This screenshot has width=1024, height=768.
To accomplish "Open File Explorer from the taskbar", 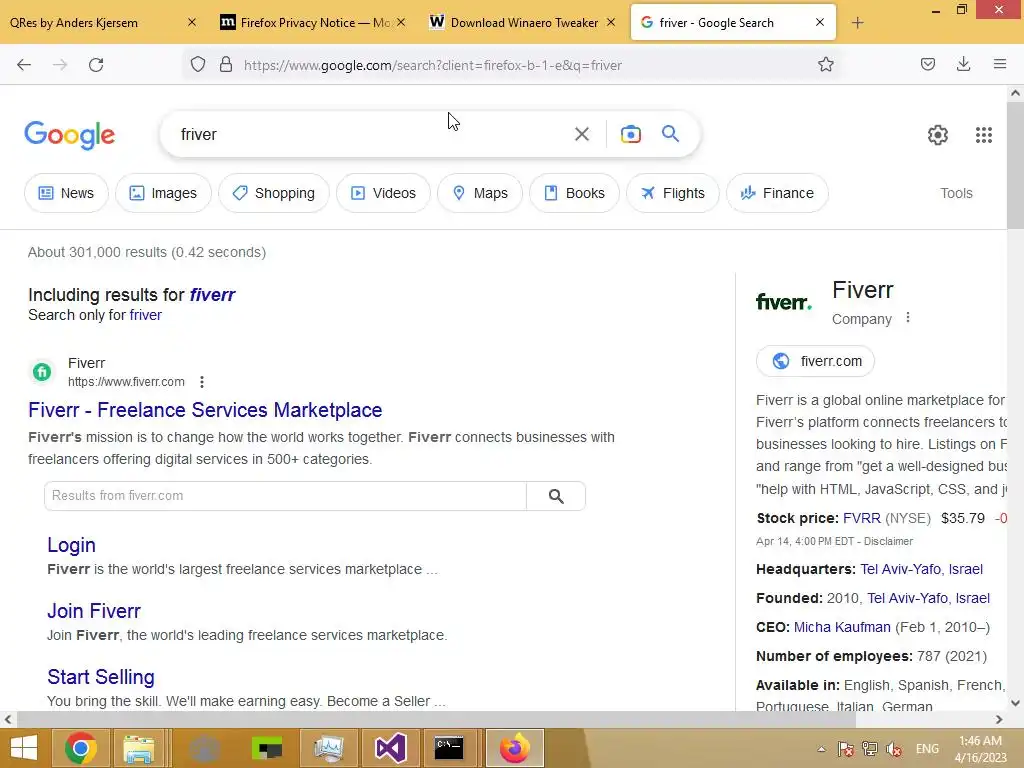I will pos(139,748).
